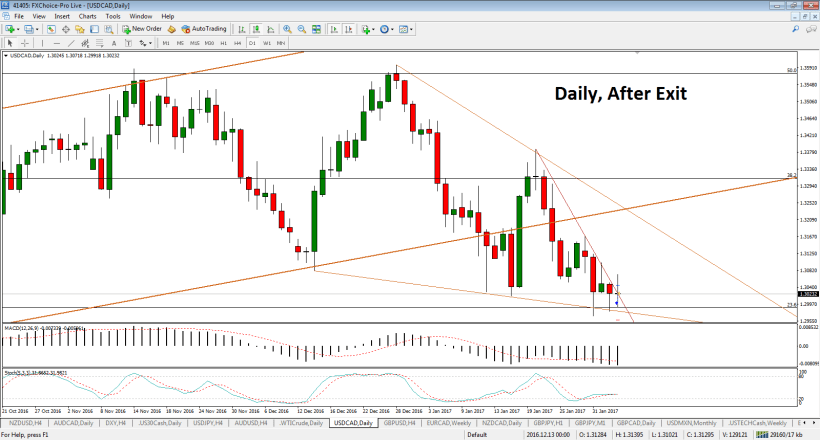Click the Stoch indicator label
The height and width of the screenshot is (440, 820).
36,373
